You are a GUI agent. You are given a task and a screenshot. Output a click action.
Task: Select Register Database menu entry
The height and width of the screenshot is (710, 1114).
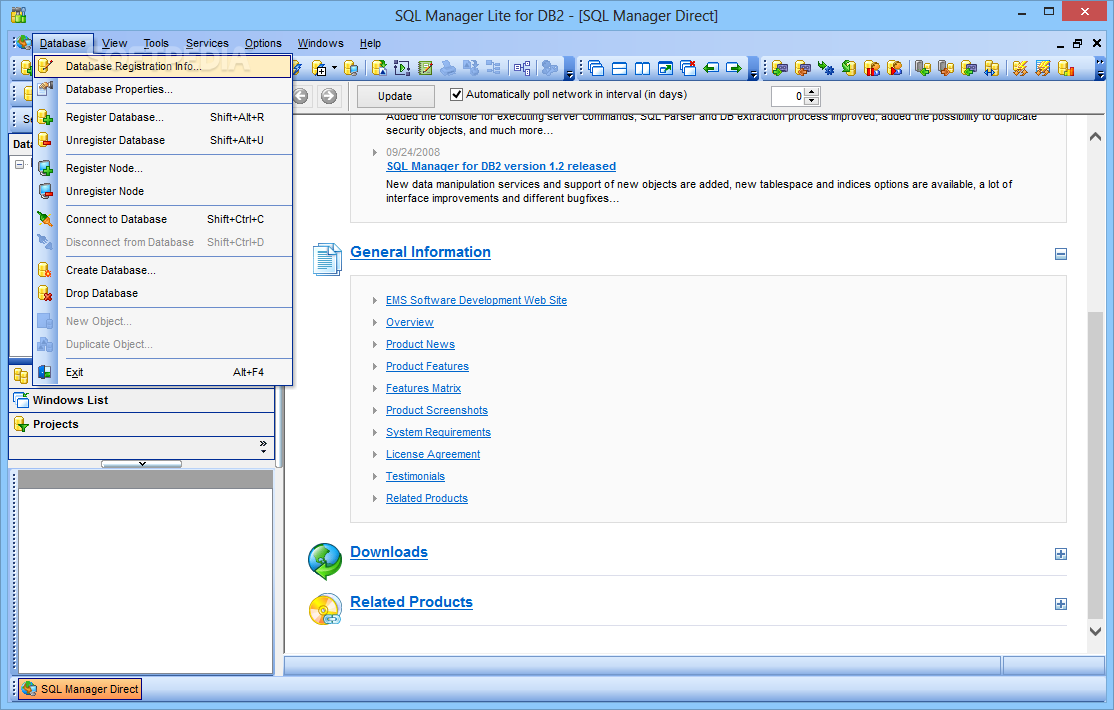pyautogui.click(x=163, y=117)
